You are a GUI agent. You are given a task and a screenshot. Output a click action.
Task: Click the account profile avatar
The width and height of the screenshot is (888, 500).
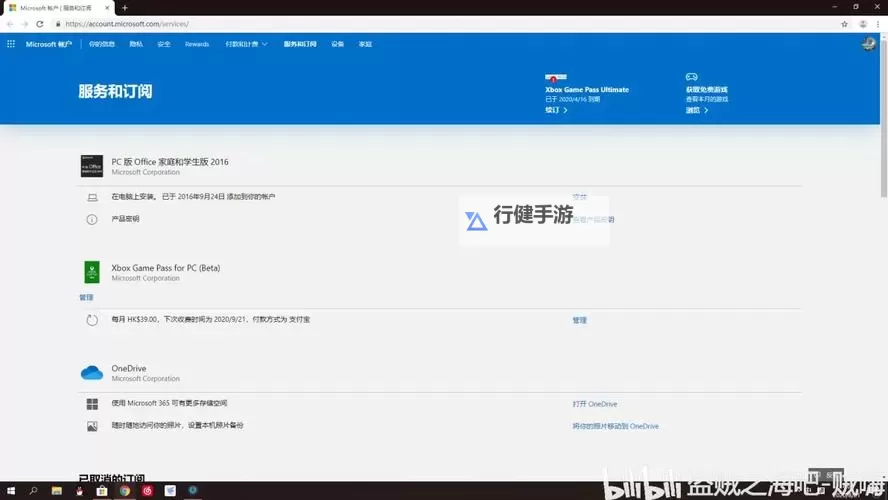[869, 44]
